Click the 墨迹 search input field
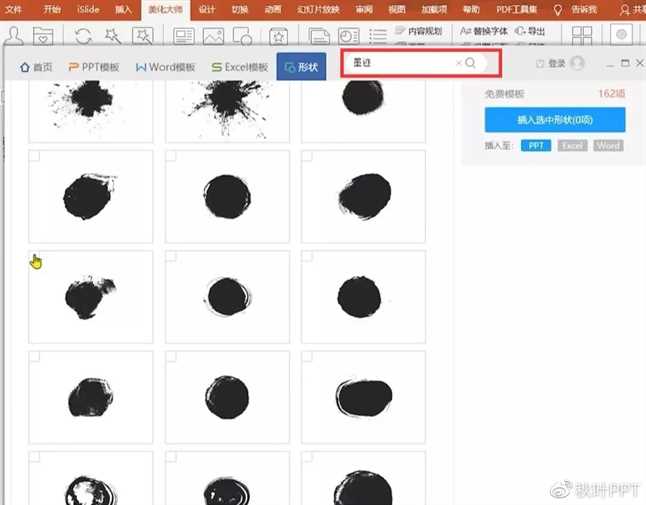 [x=400, y=63]
